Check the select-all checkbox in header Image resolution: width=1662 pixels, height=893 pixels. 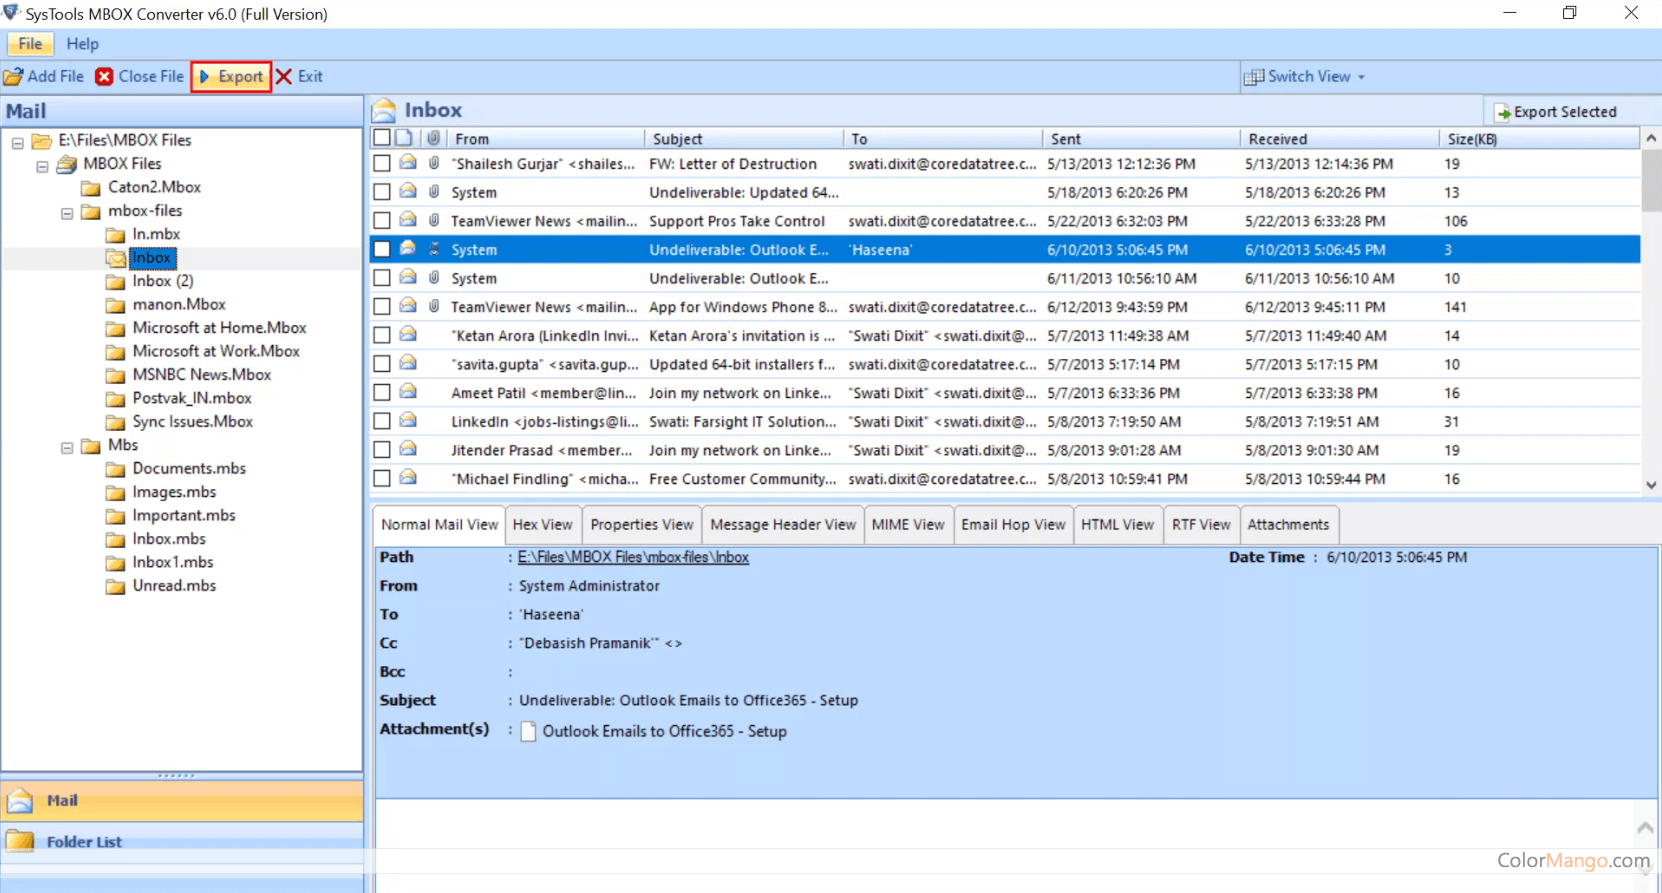tap(382, 138)
